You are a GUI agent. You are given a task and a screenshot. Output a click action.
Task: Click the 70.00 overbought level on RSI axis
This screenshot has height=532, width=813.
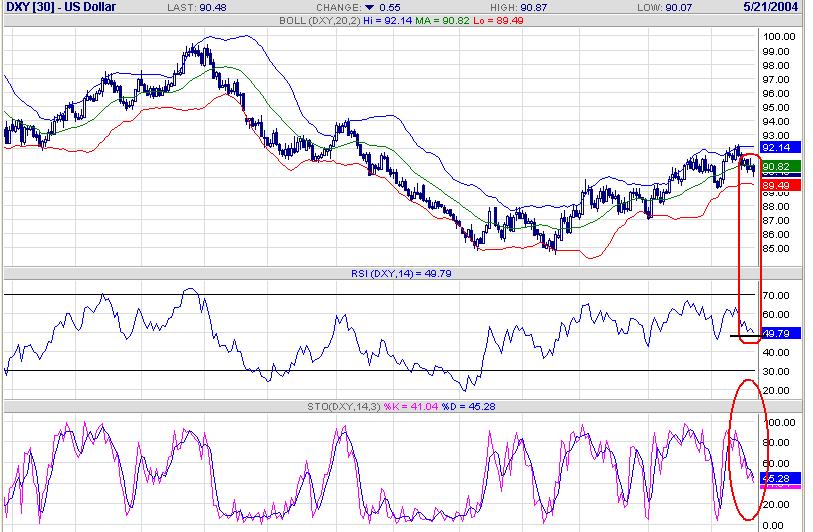(776, 296)
